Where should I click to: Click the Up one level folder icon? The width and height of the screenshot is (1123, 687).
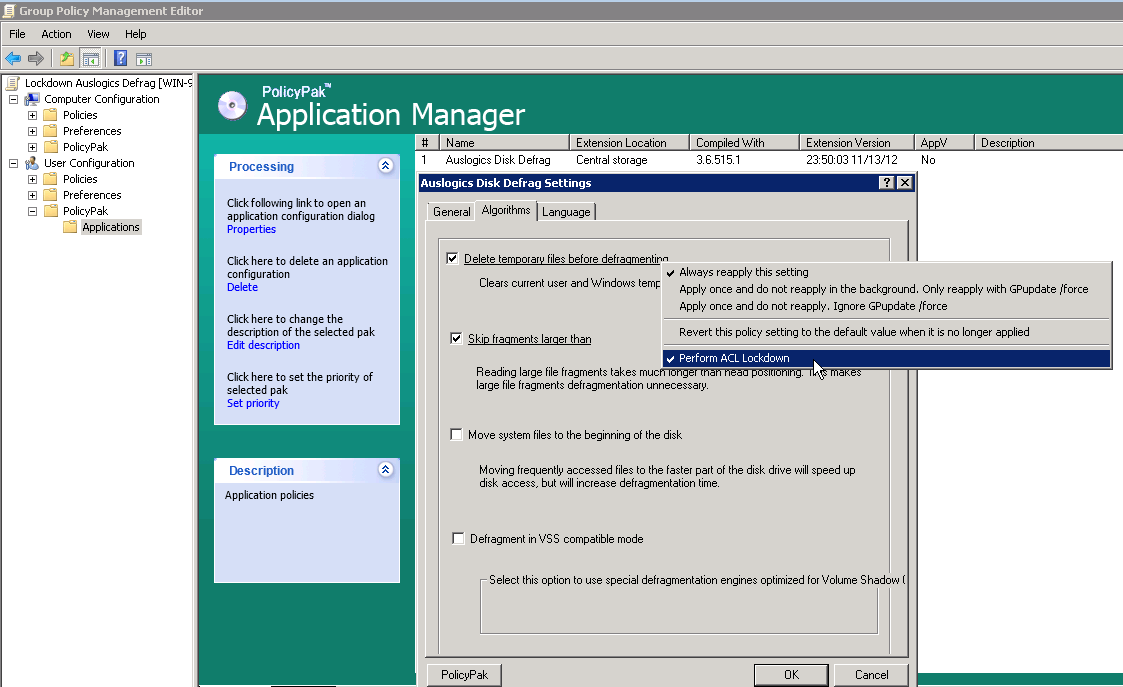[66, 58]
